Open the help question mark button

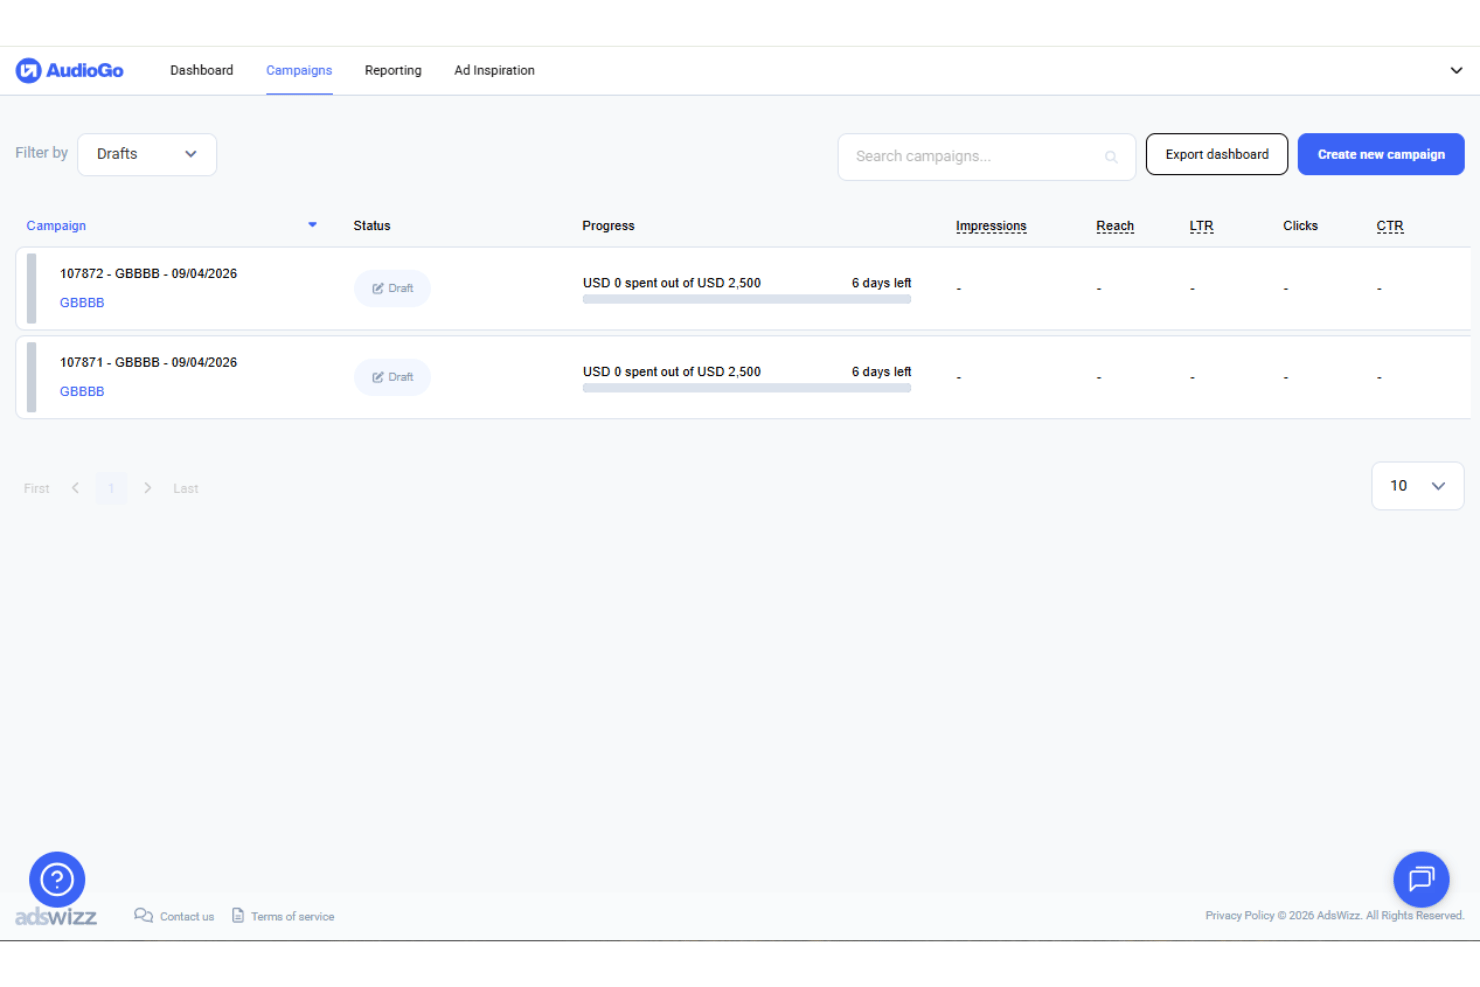(57, 880)
